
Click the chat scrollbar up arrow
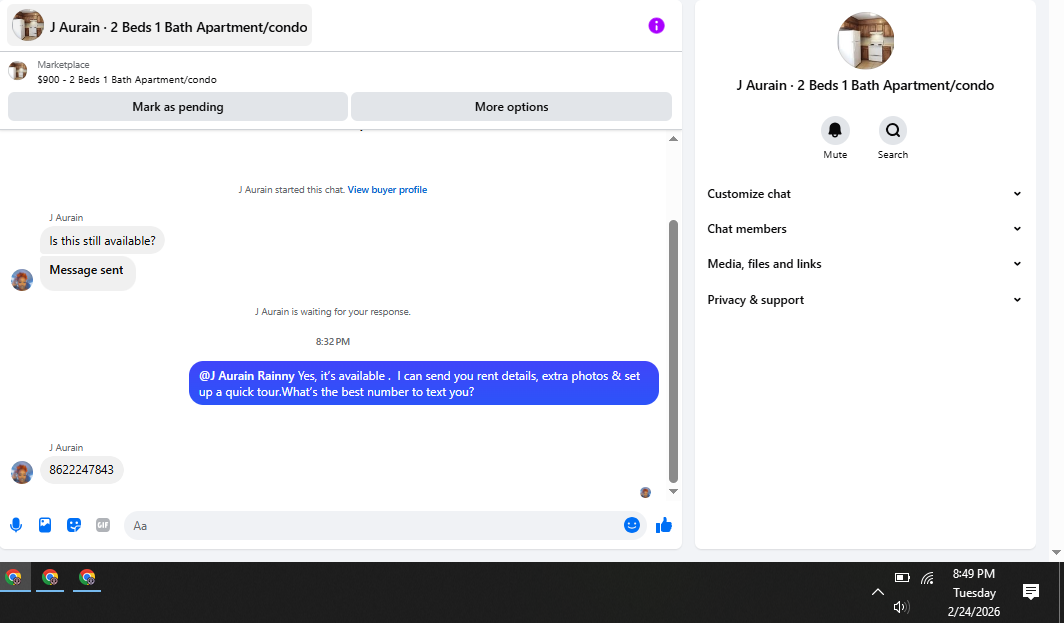673,139
